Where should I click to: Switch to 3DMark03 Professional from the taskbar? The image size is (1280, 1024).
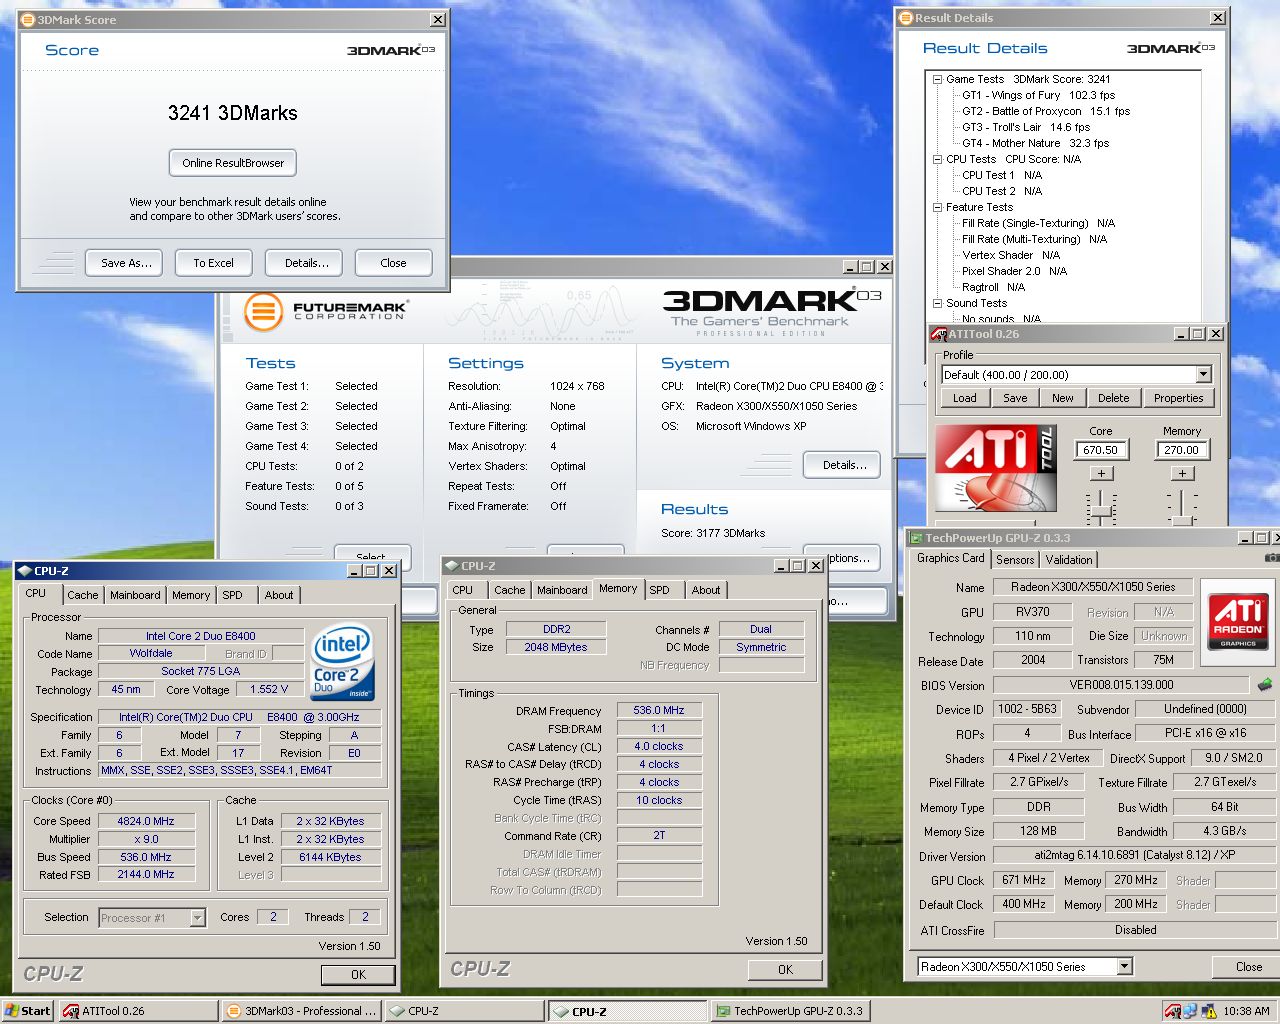[301, 1011]
